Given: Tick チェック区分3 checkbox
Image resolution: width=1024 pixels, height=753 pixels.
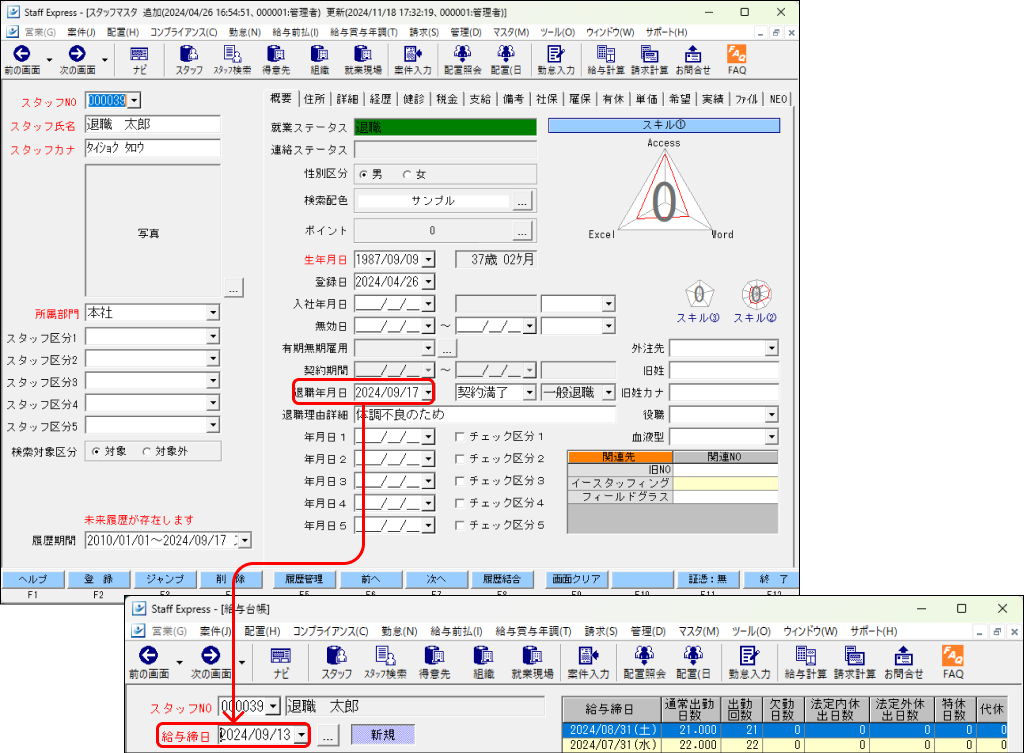Looking at the screenshot, I should tap(460, 481).
